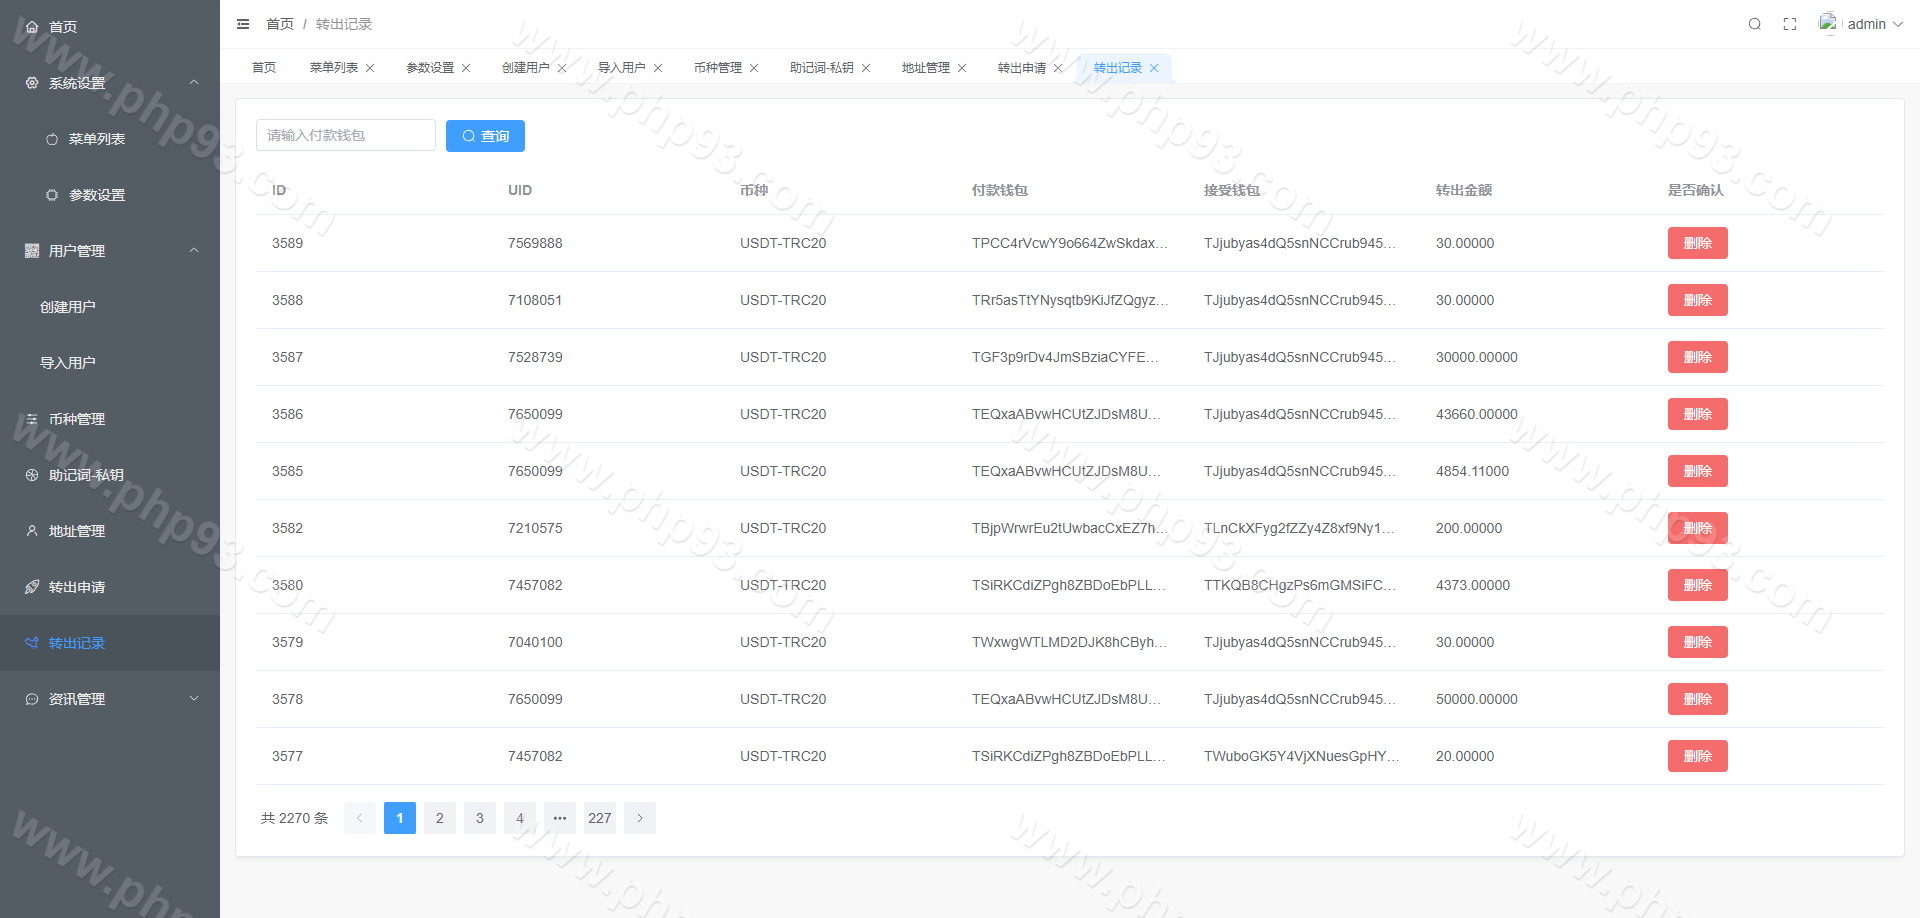The height and width of the screenshot is (918, 1920).
Task: Switch to the 地址管理 tab
Action: point(925,68)
